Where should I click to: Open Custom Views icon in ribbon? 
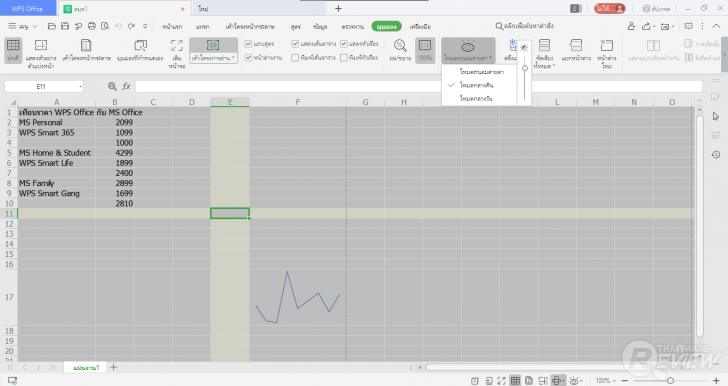click(140, 46)
